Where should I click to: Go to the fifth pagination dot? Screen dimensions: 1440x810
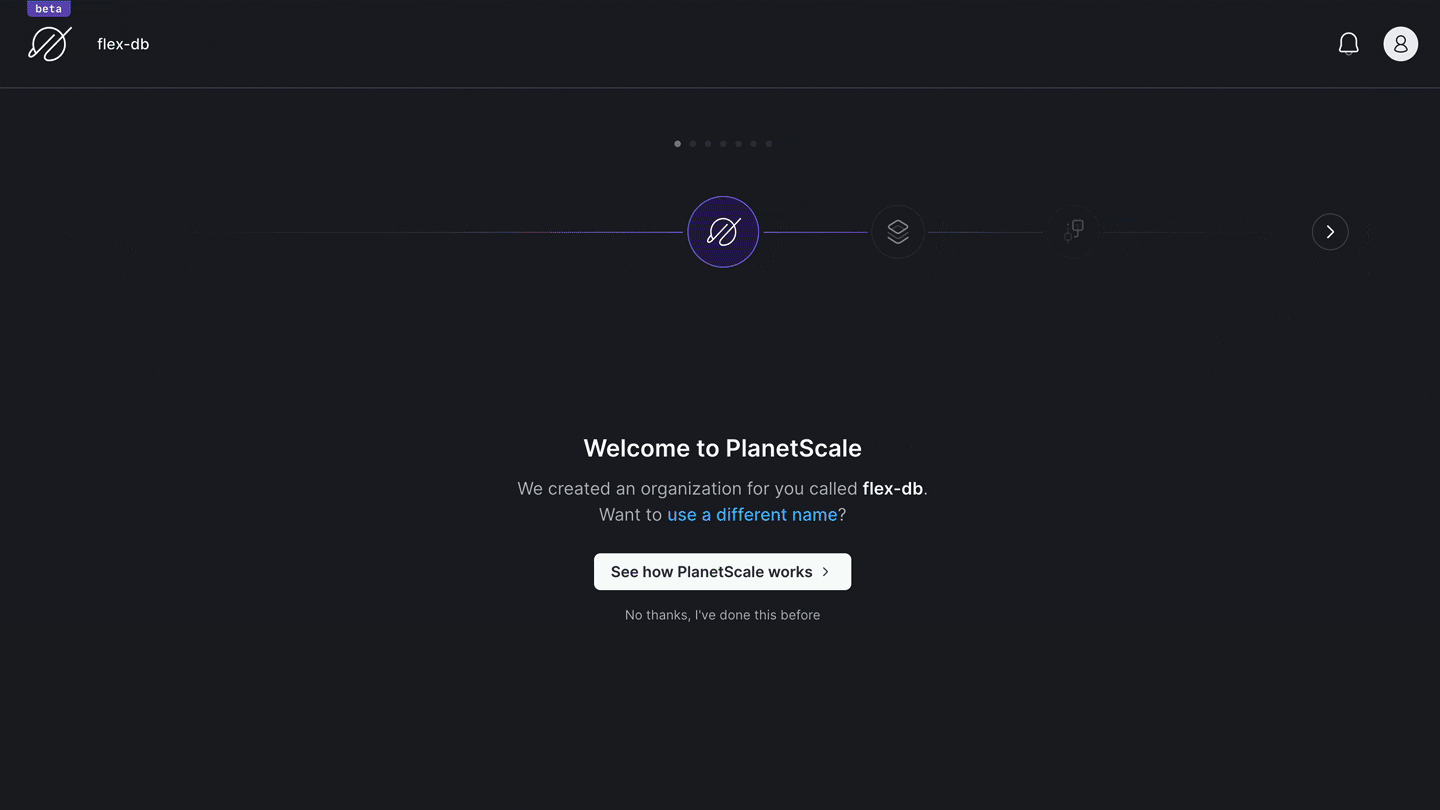(x=738, y=144)
